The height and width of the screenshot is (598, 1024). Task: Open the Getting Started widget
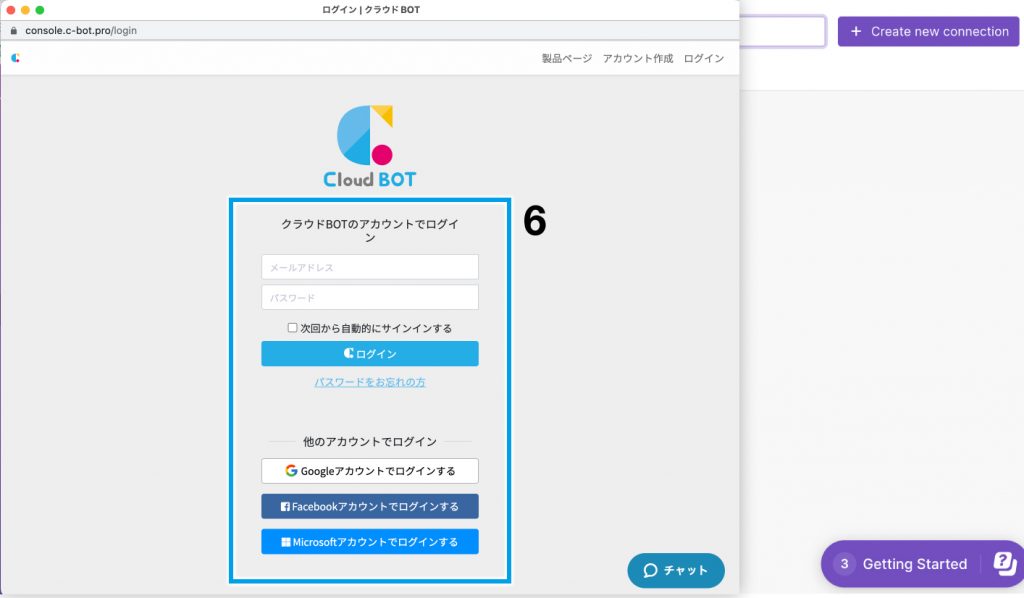pyautogui.click(x=914, y=563)
